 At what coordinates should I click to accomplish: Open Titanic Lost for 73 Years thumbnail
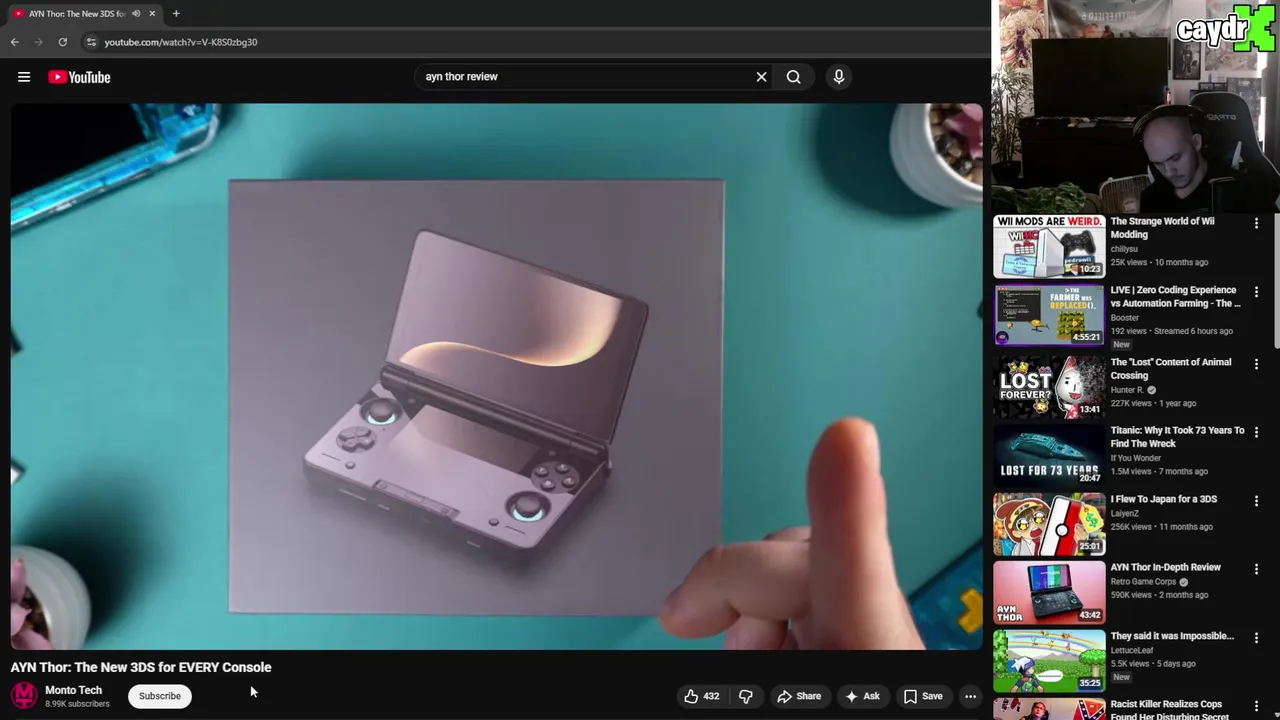[1049, 454]
